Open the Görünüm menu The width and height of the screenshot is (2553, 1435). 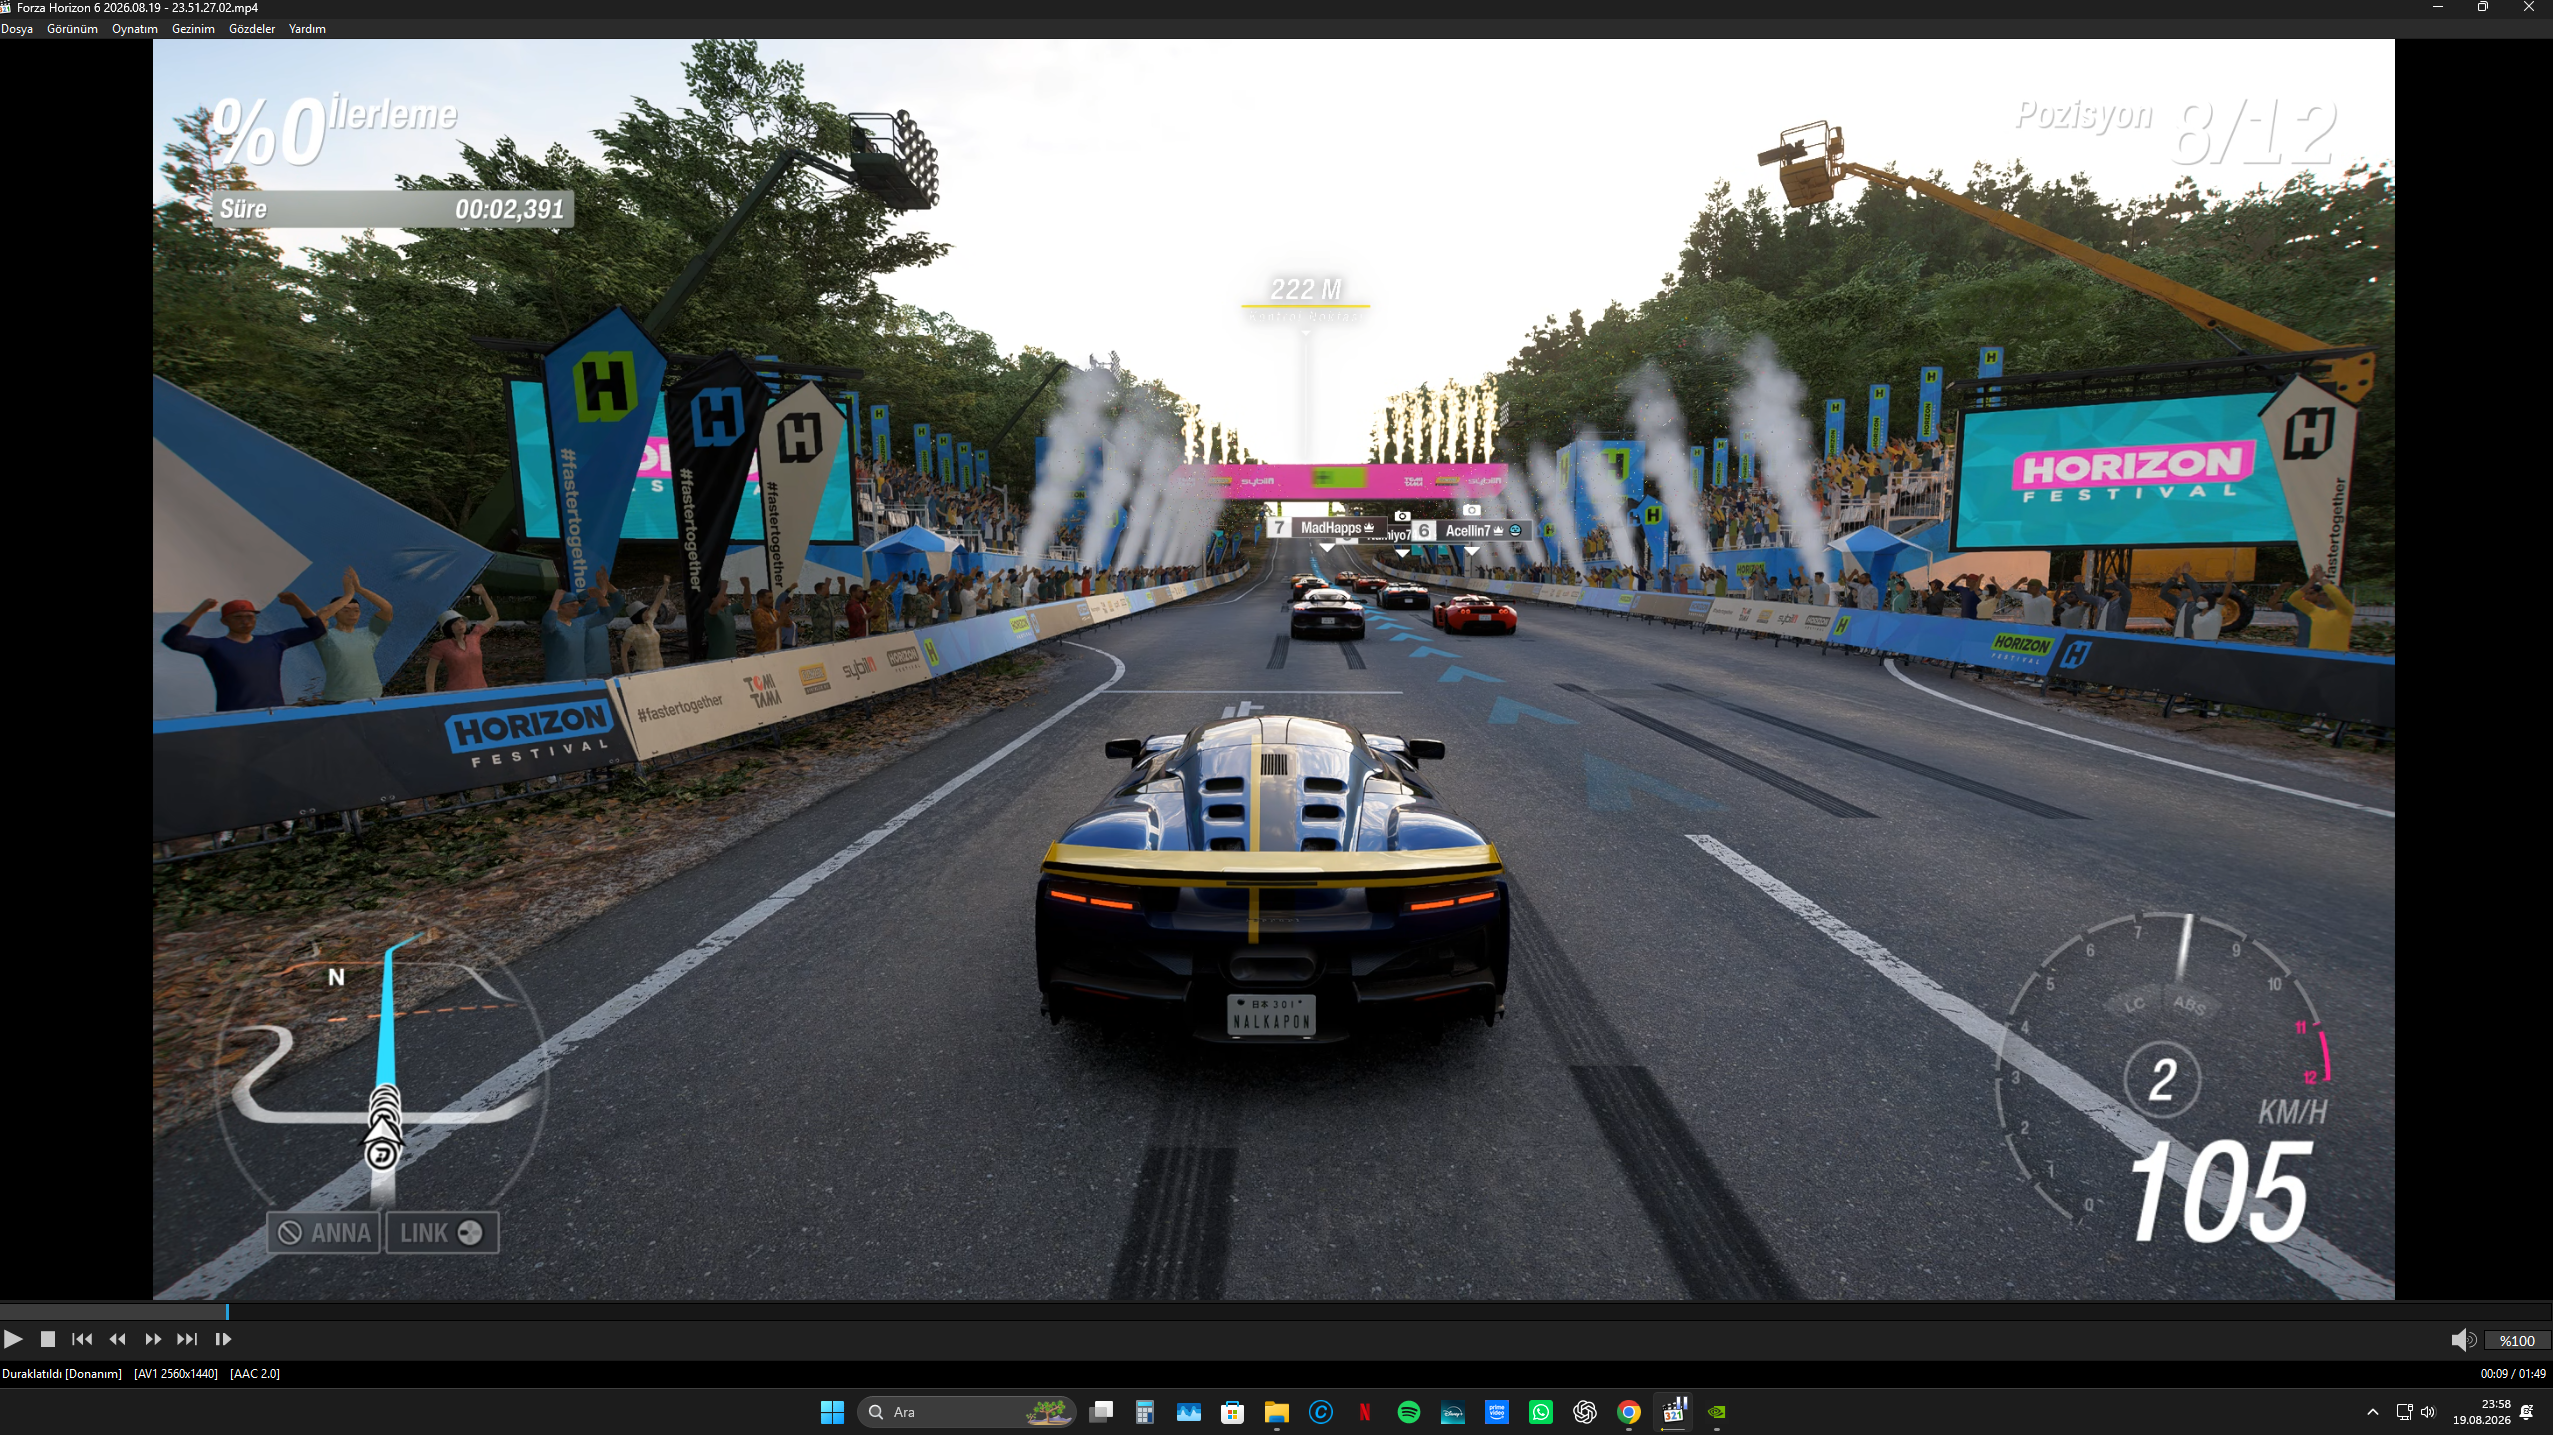pyautogui.click(x=72, y=29)
